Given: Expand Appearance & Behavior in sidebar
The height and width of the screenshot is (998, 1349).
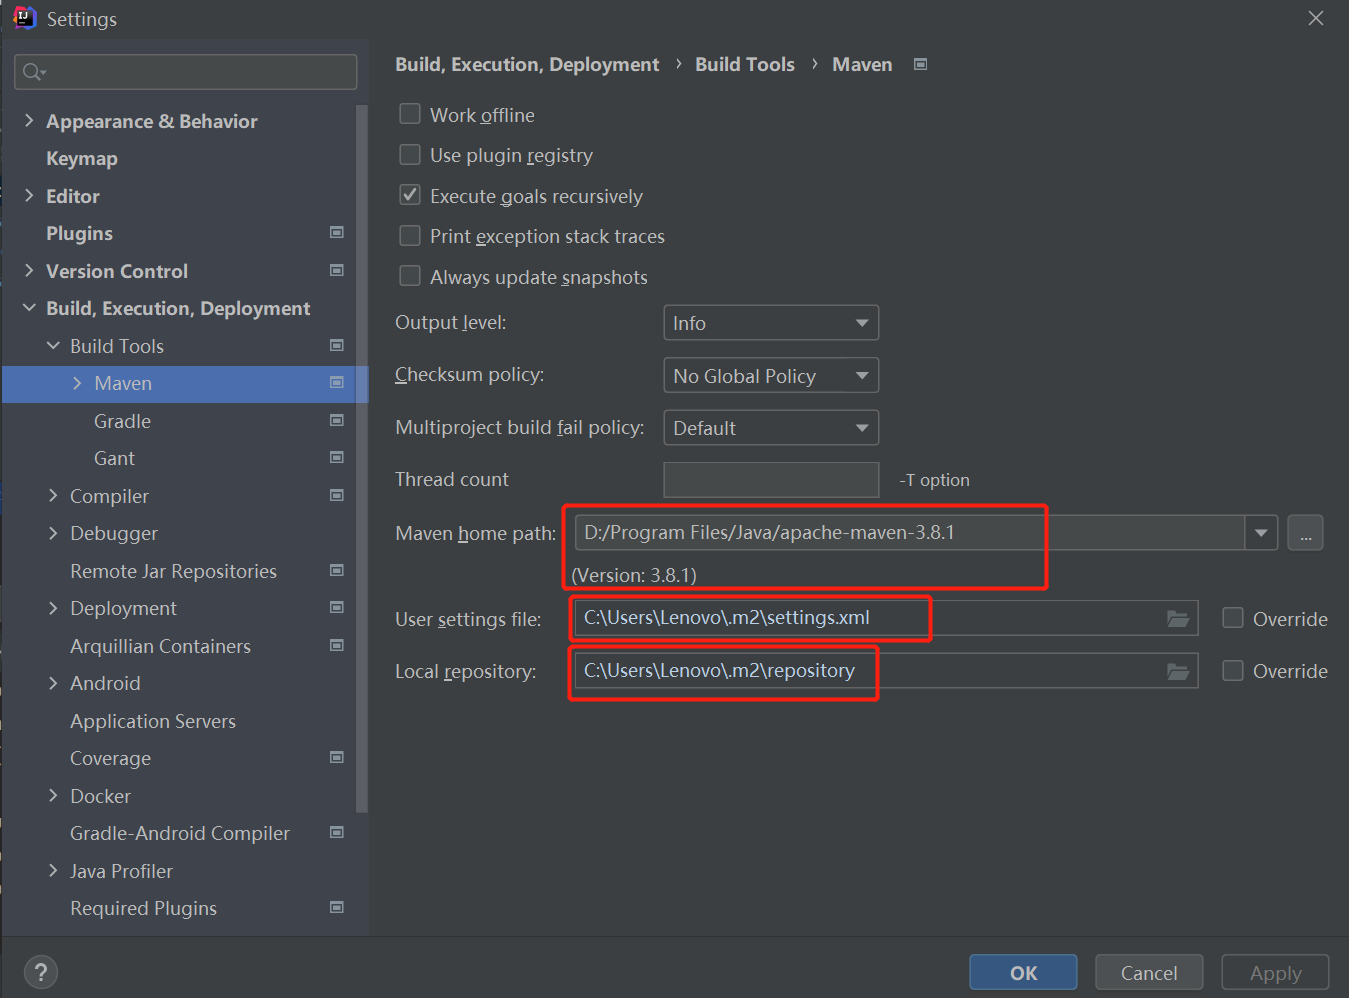Looking at the screenshot, I should pyautogui.click(x=28, y=120).
